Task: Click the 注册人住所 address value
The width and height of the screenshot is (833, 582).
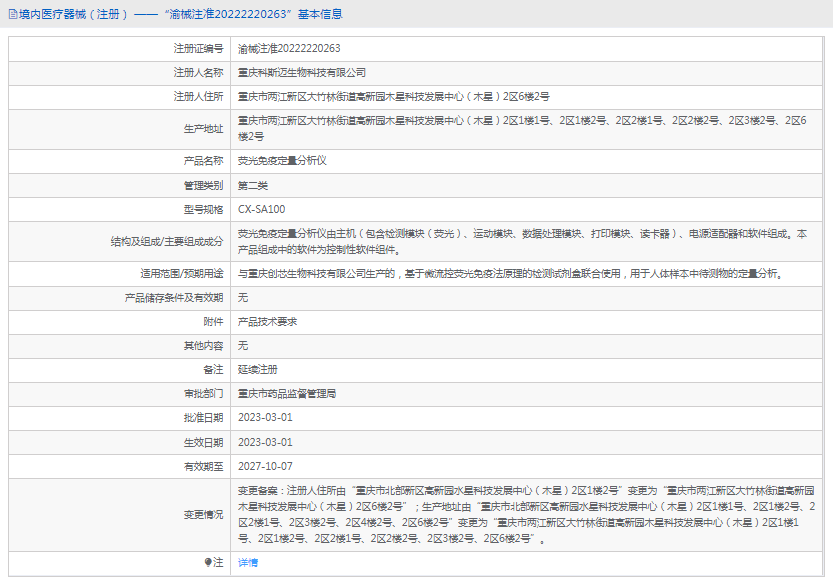Action: pos(394,97)
